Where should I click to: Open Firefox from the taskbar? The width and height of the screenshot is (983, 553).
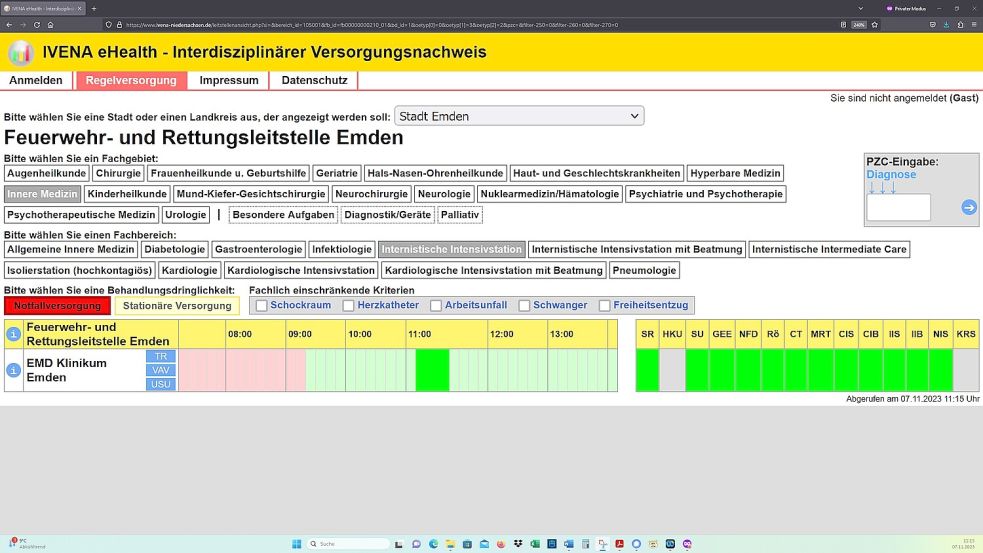tap(501, 544)
